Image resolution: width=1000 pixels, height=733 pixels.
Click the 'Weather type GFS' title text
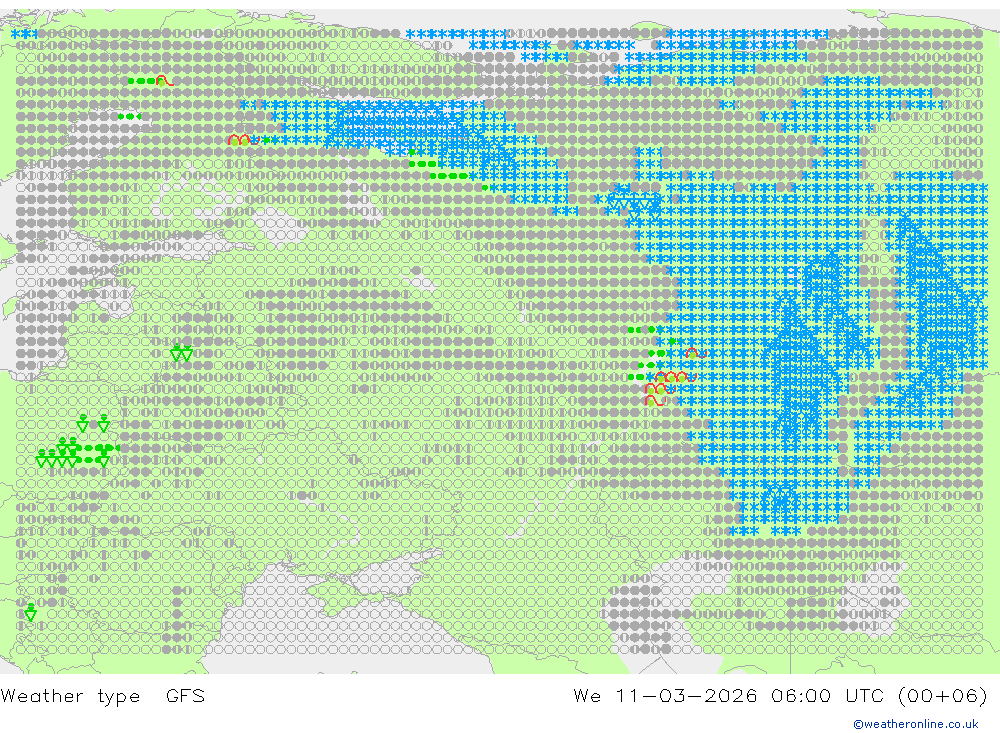(x=103, y=695)
